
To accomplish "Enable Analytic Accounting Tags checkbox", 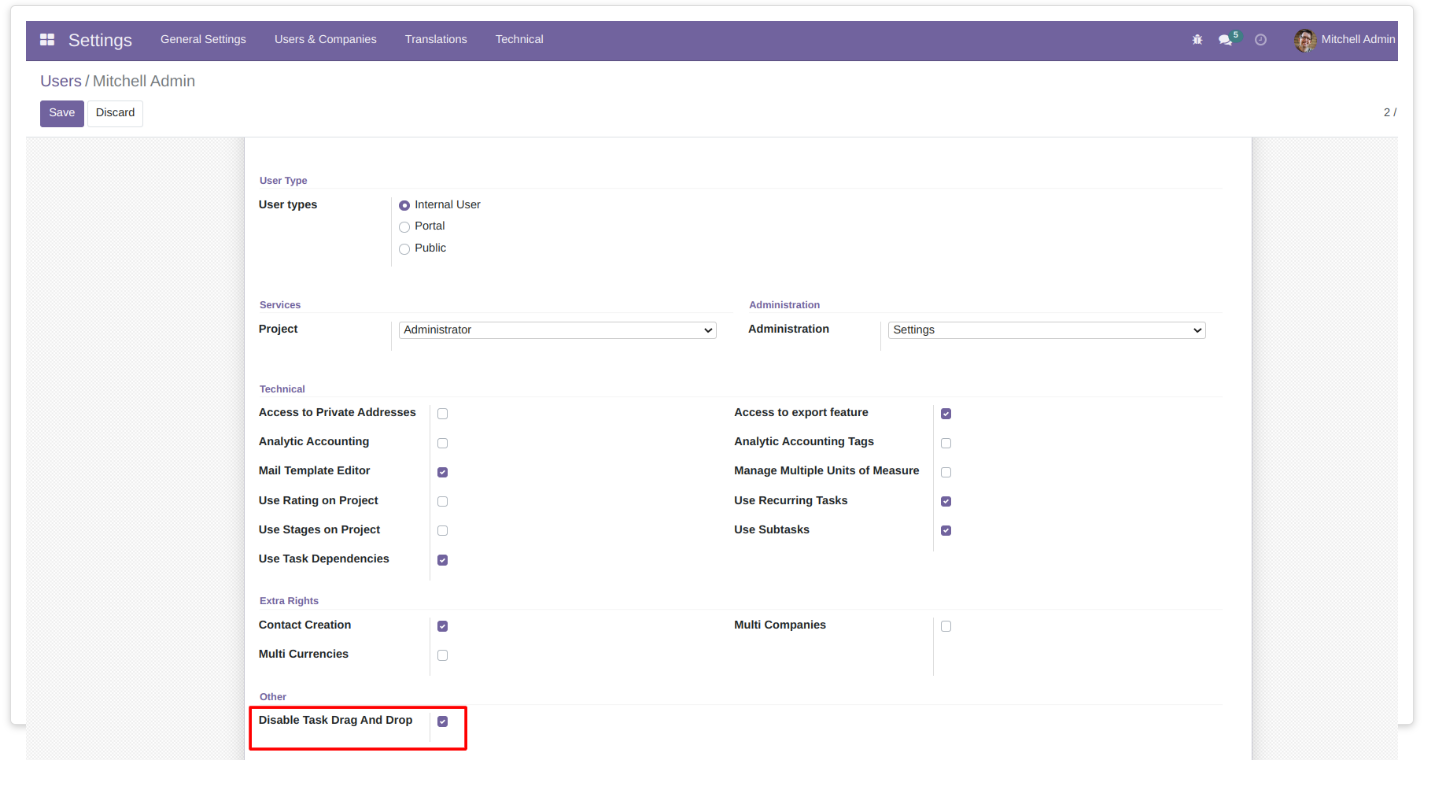I will coord(945,443).
